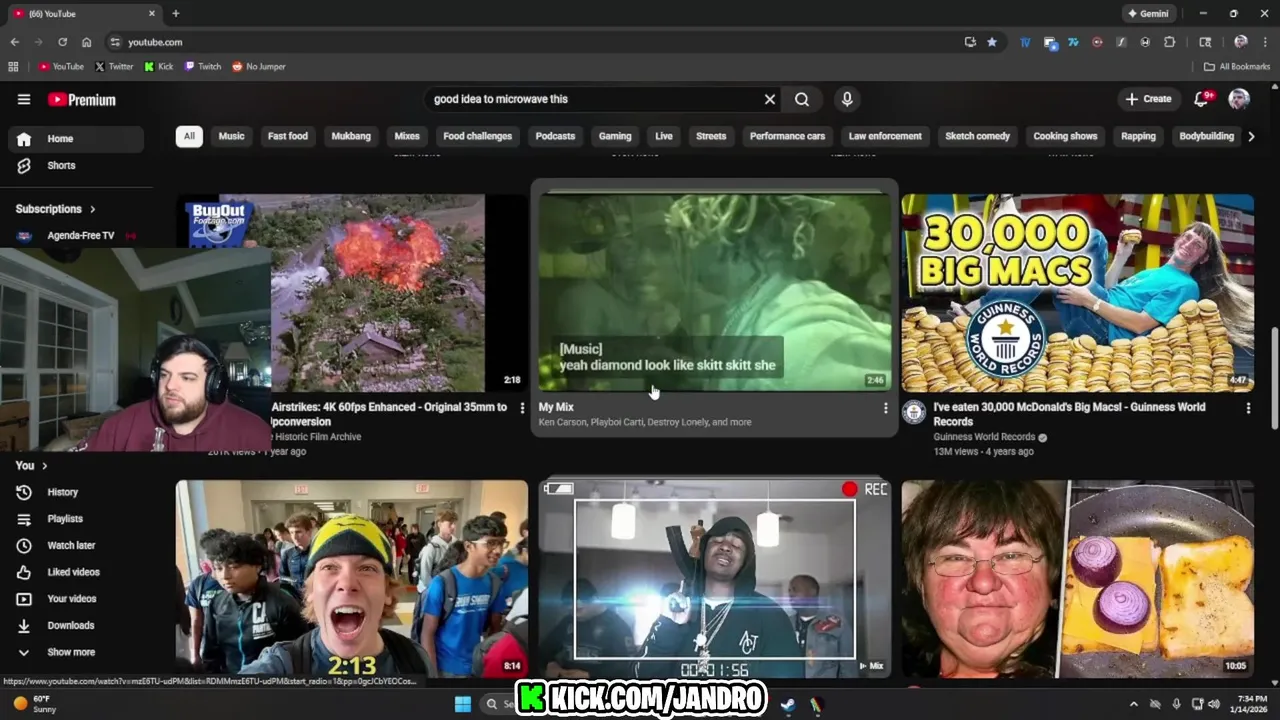The image size is (1280, 720).
Task: Open the YouTube account avatar menu
Action: tap(1239, 98)
